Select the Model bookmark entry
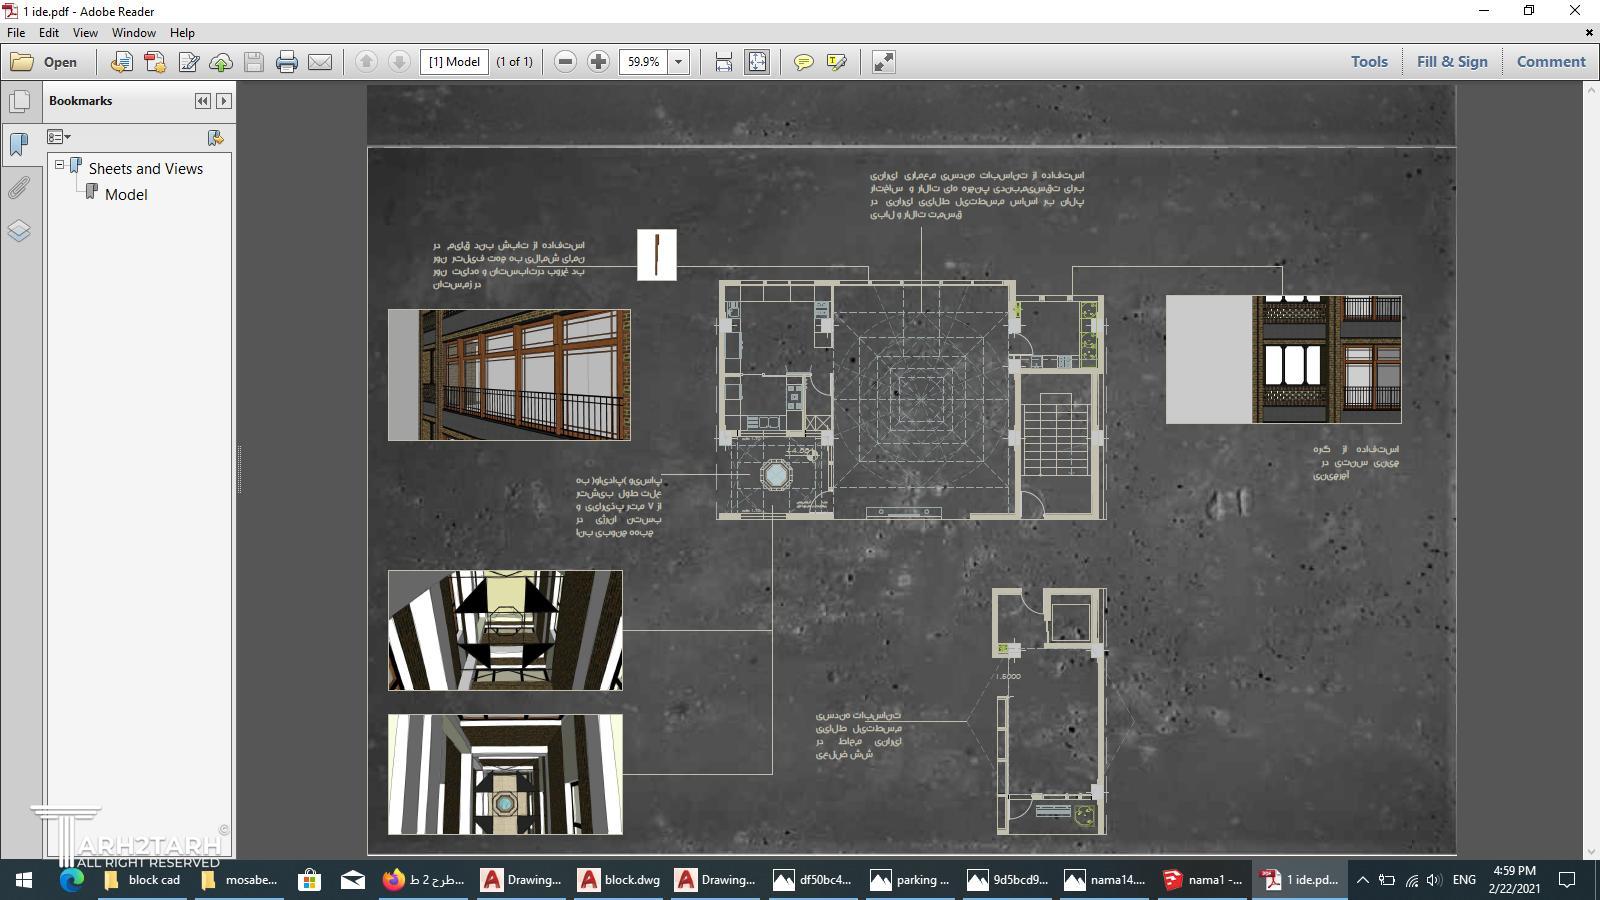The image size is (1600, 900). tap(126, 195)
